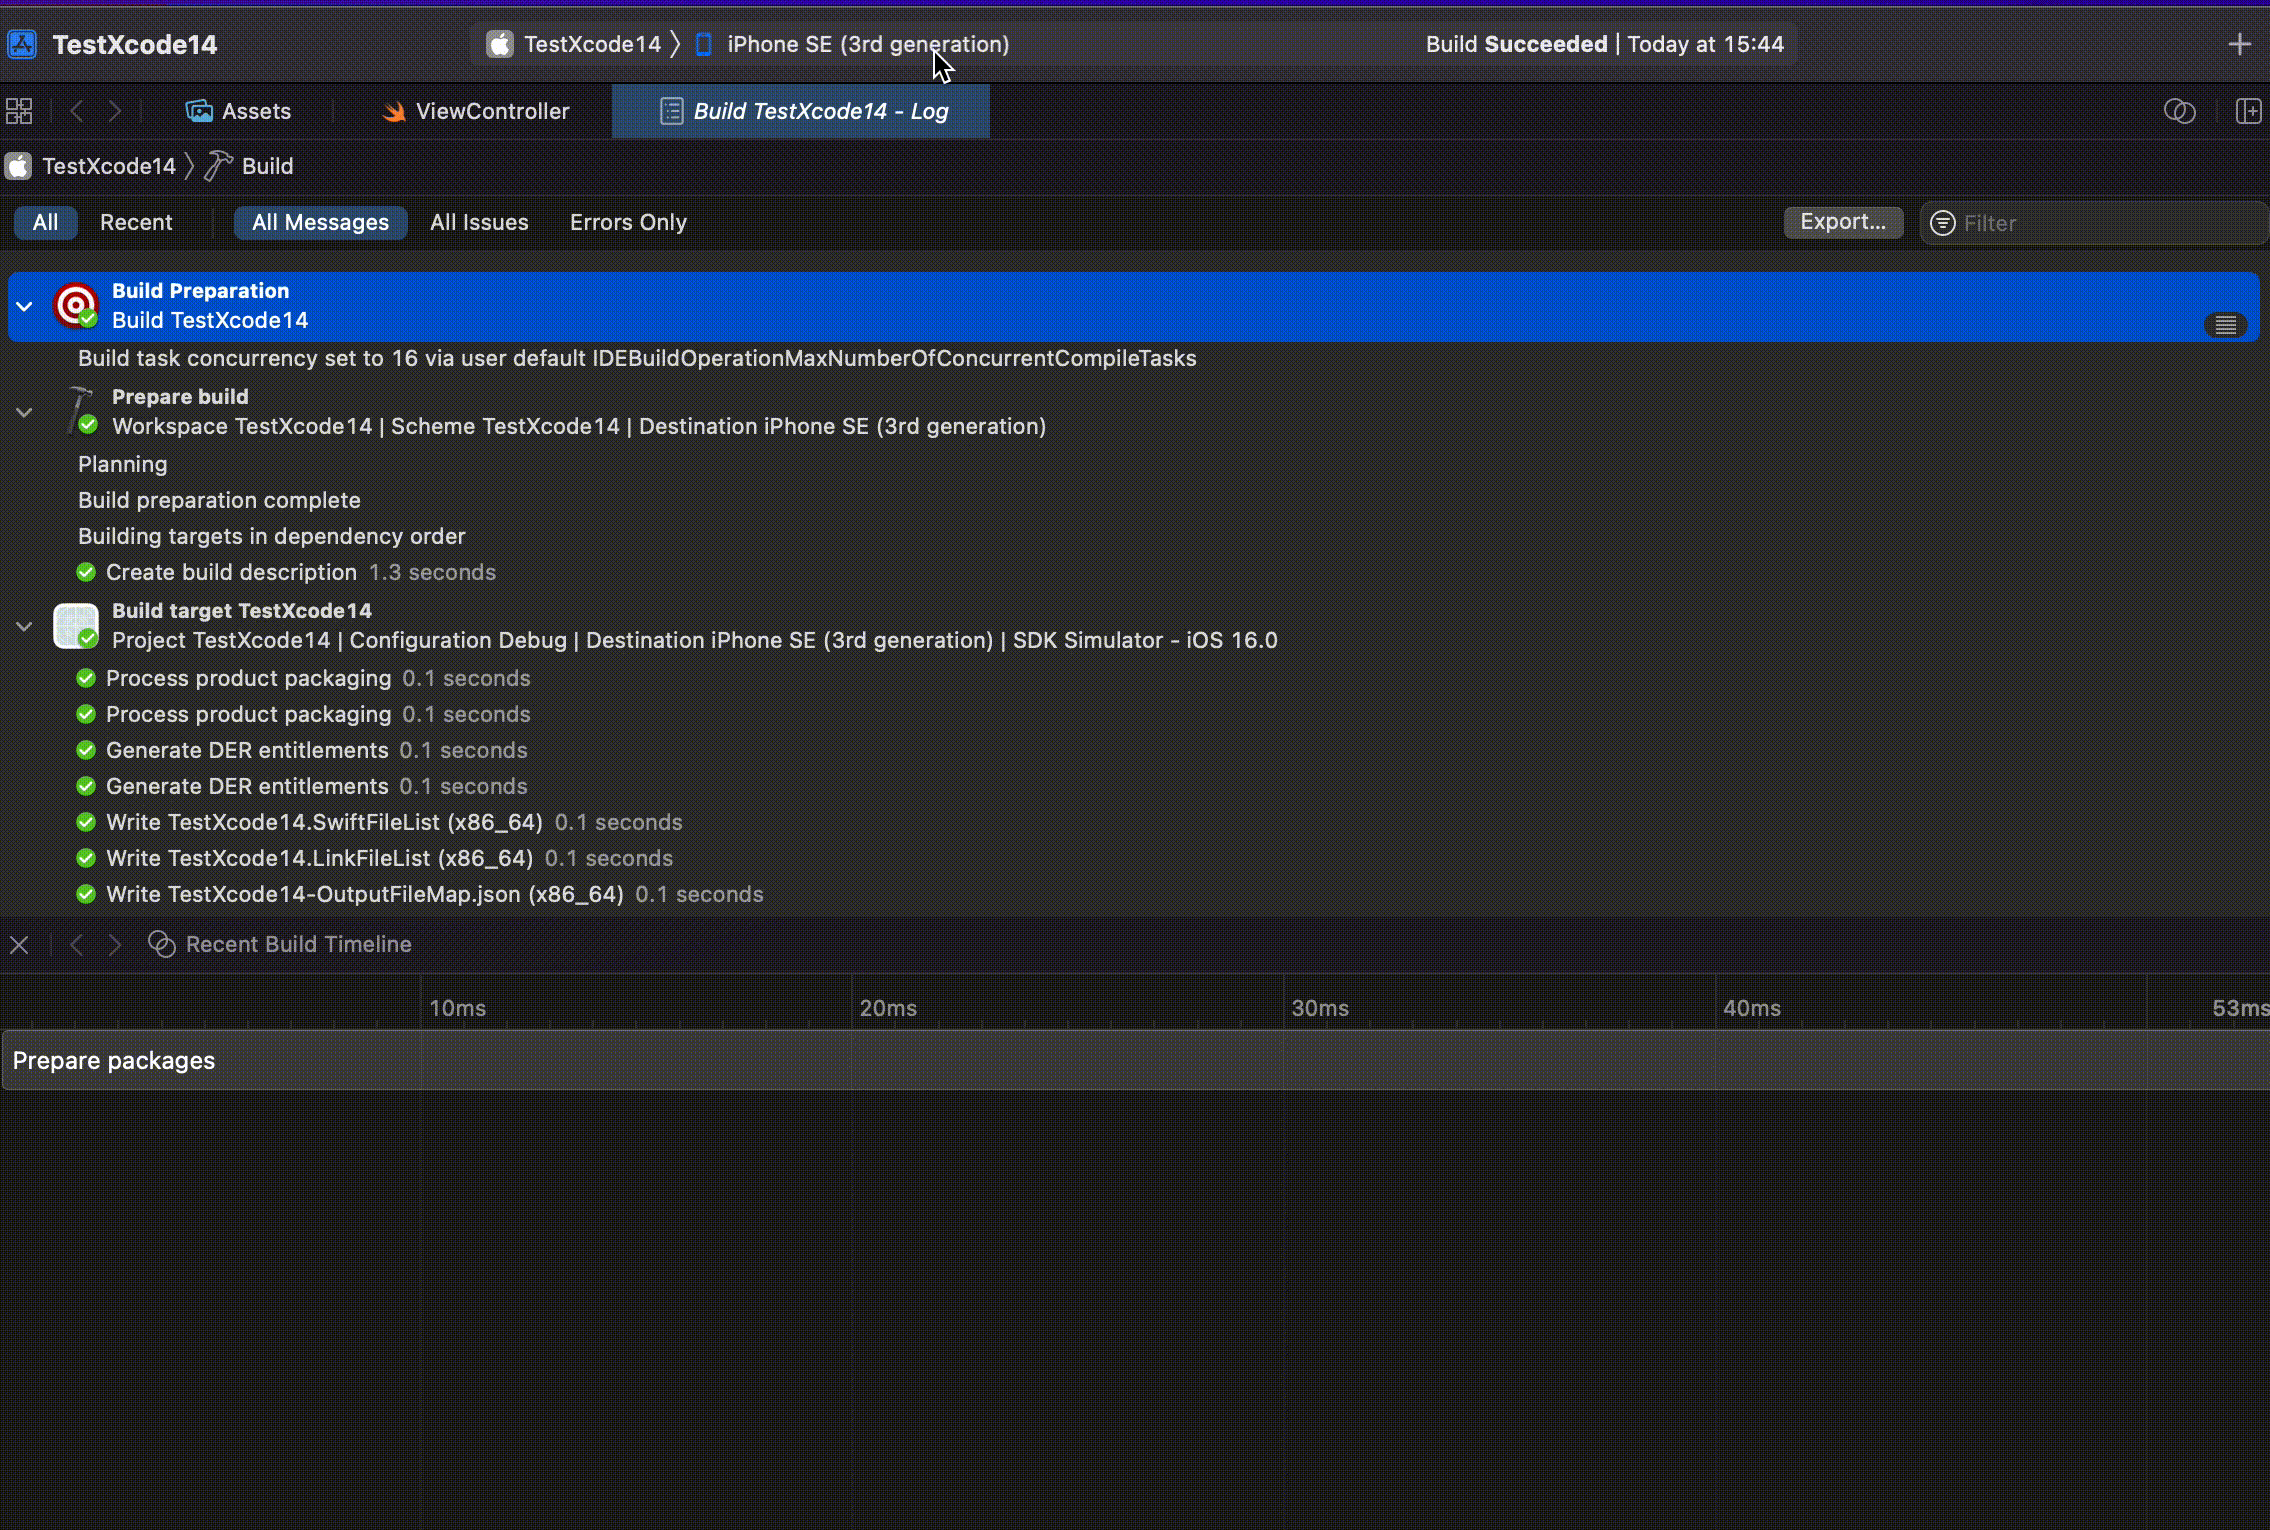Select the Prepare packages timeline bar
The image size is (2270, 1530).
pos(1136,1060)
